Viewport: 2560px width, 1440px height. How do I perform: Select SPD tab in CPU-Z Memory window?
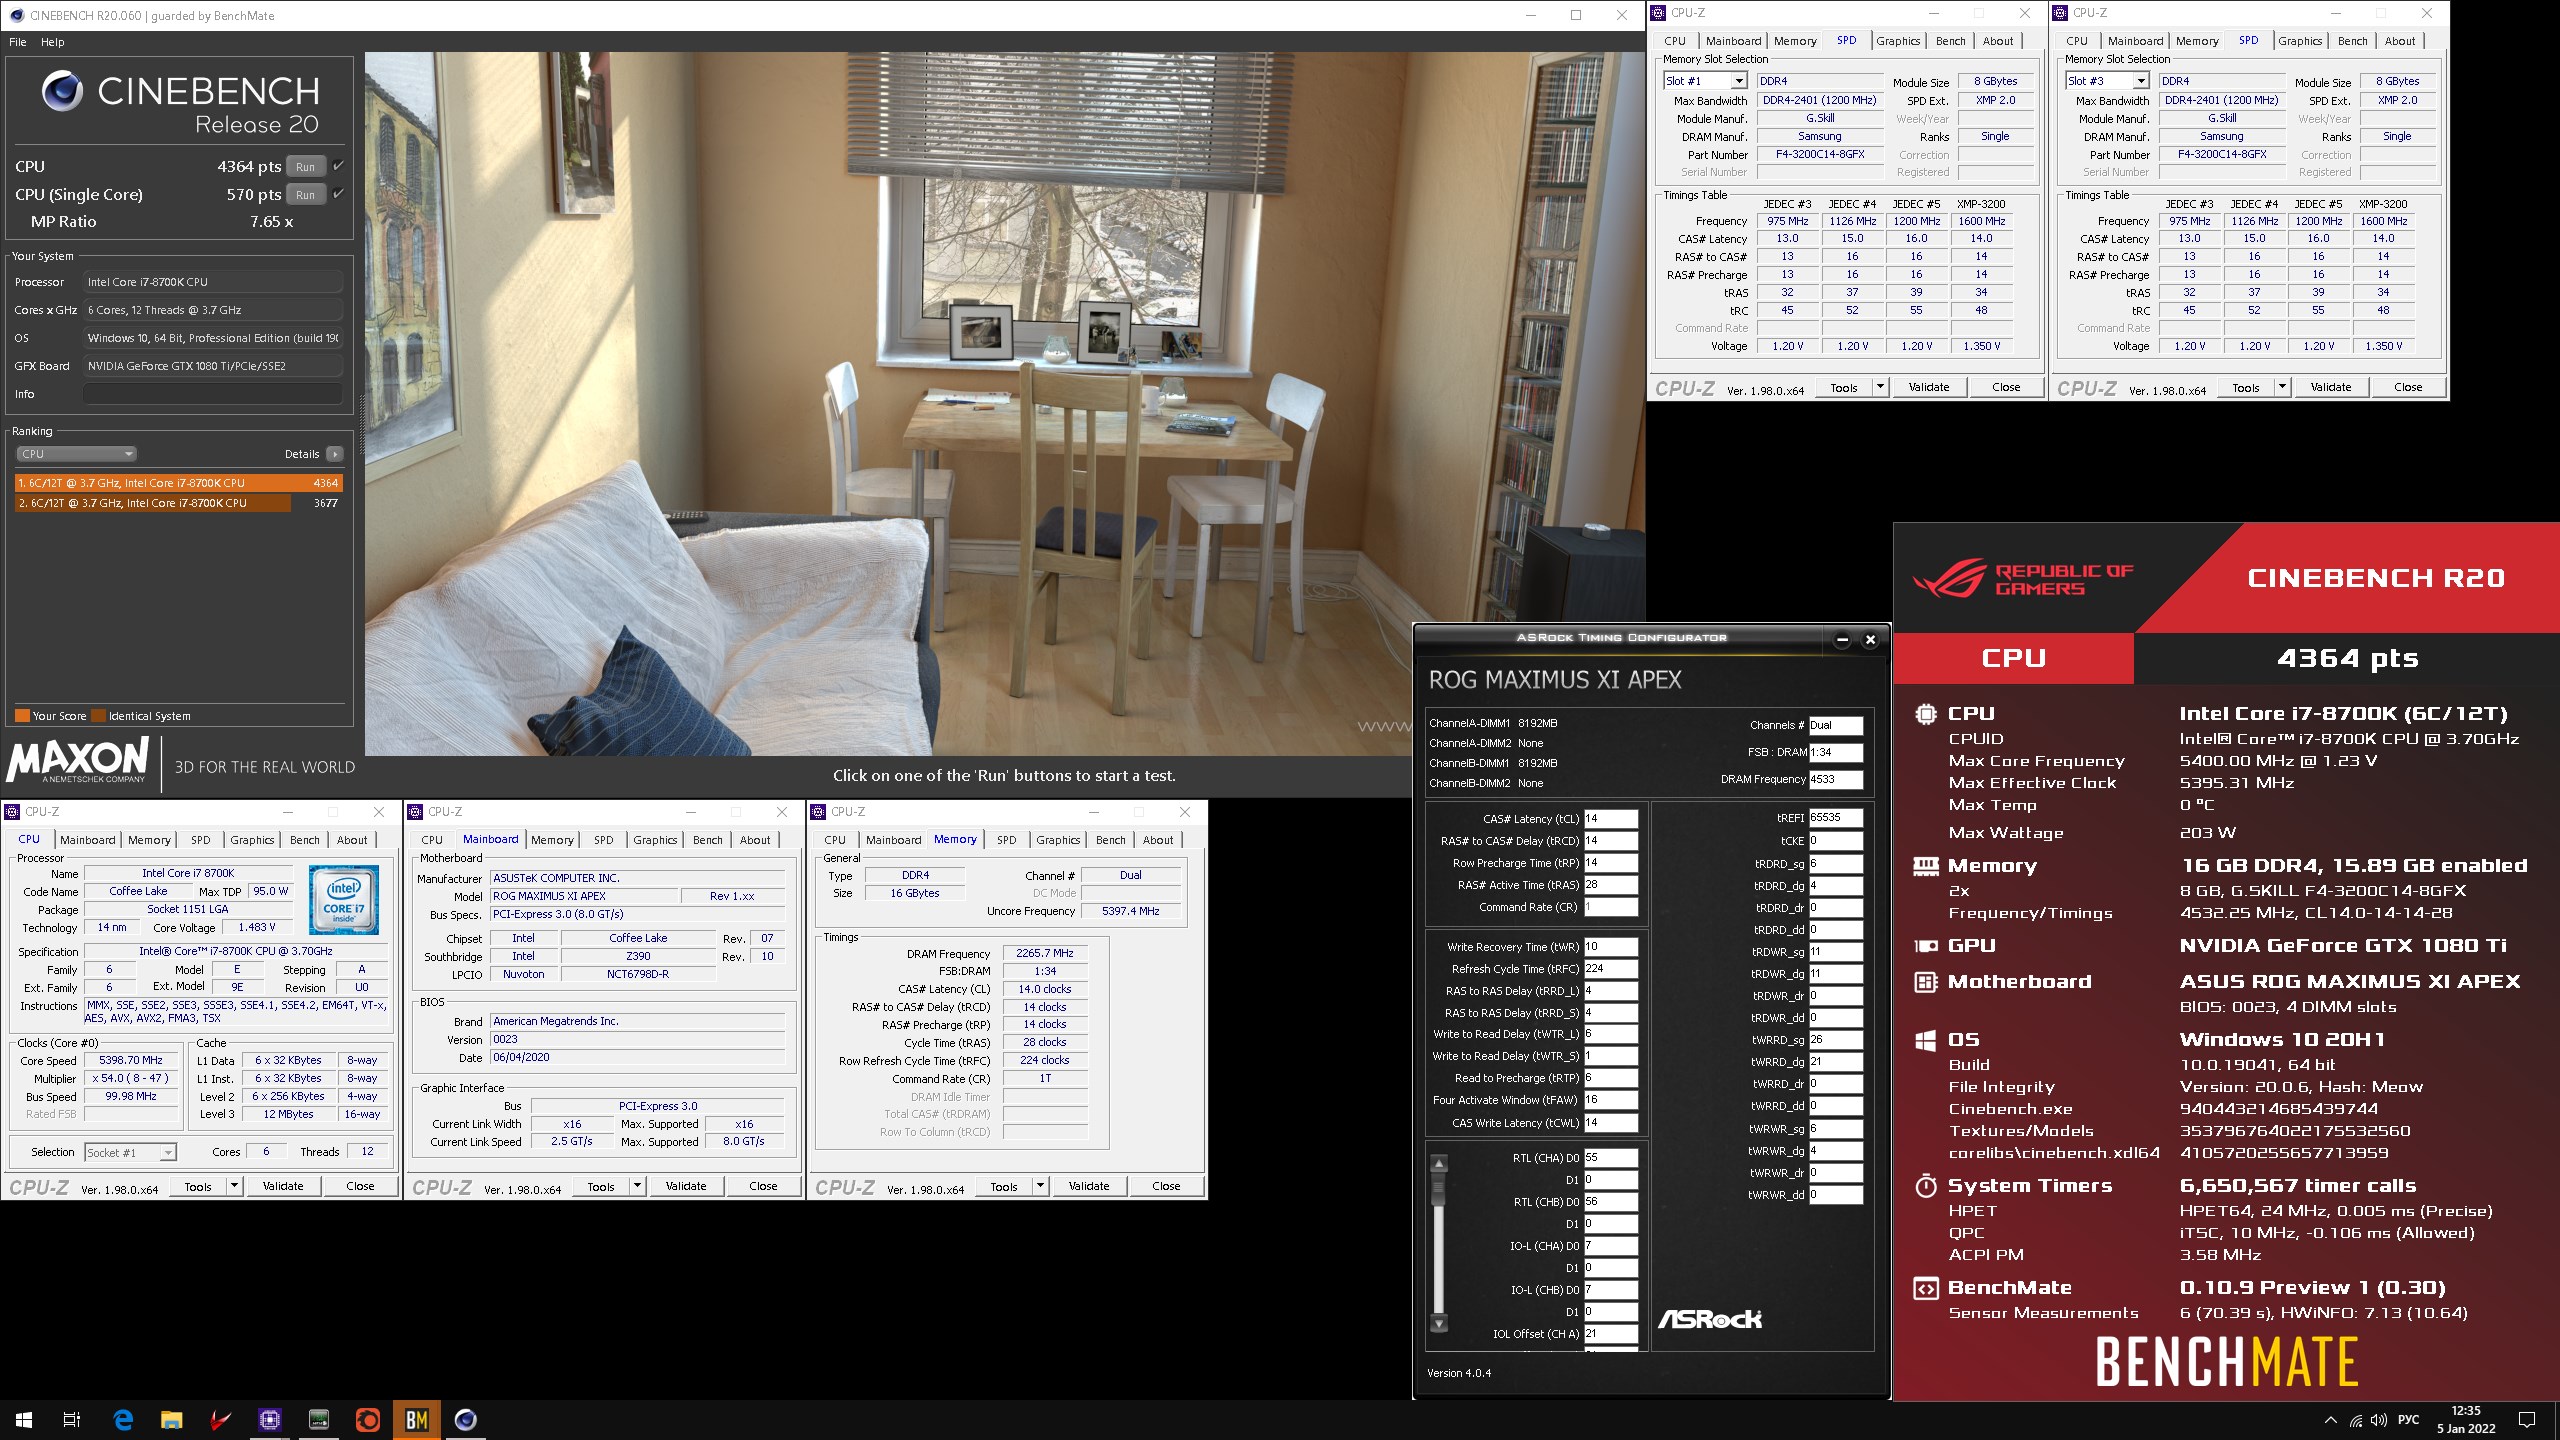(x=1006, y=840)
